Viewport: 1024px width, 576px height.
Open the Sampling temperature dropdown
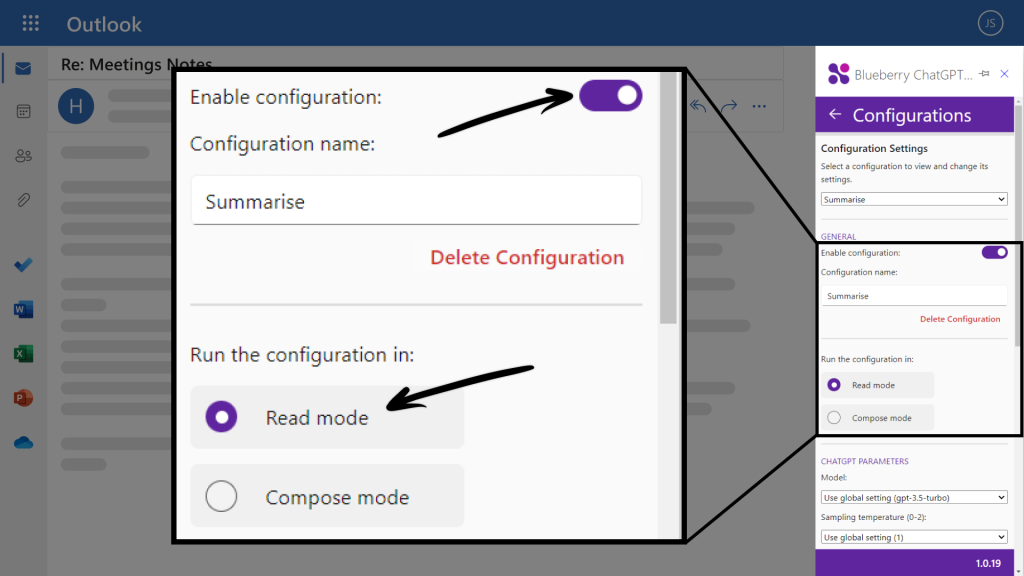coord(914,537)
